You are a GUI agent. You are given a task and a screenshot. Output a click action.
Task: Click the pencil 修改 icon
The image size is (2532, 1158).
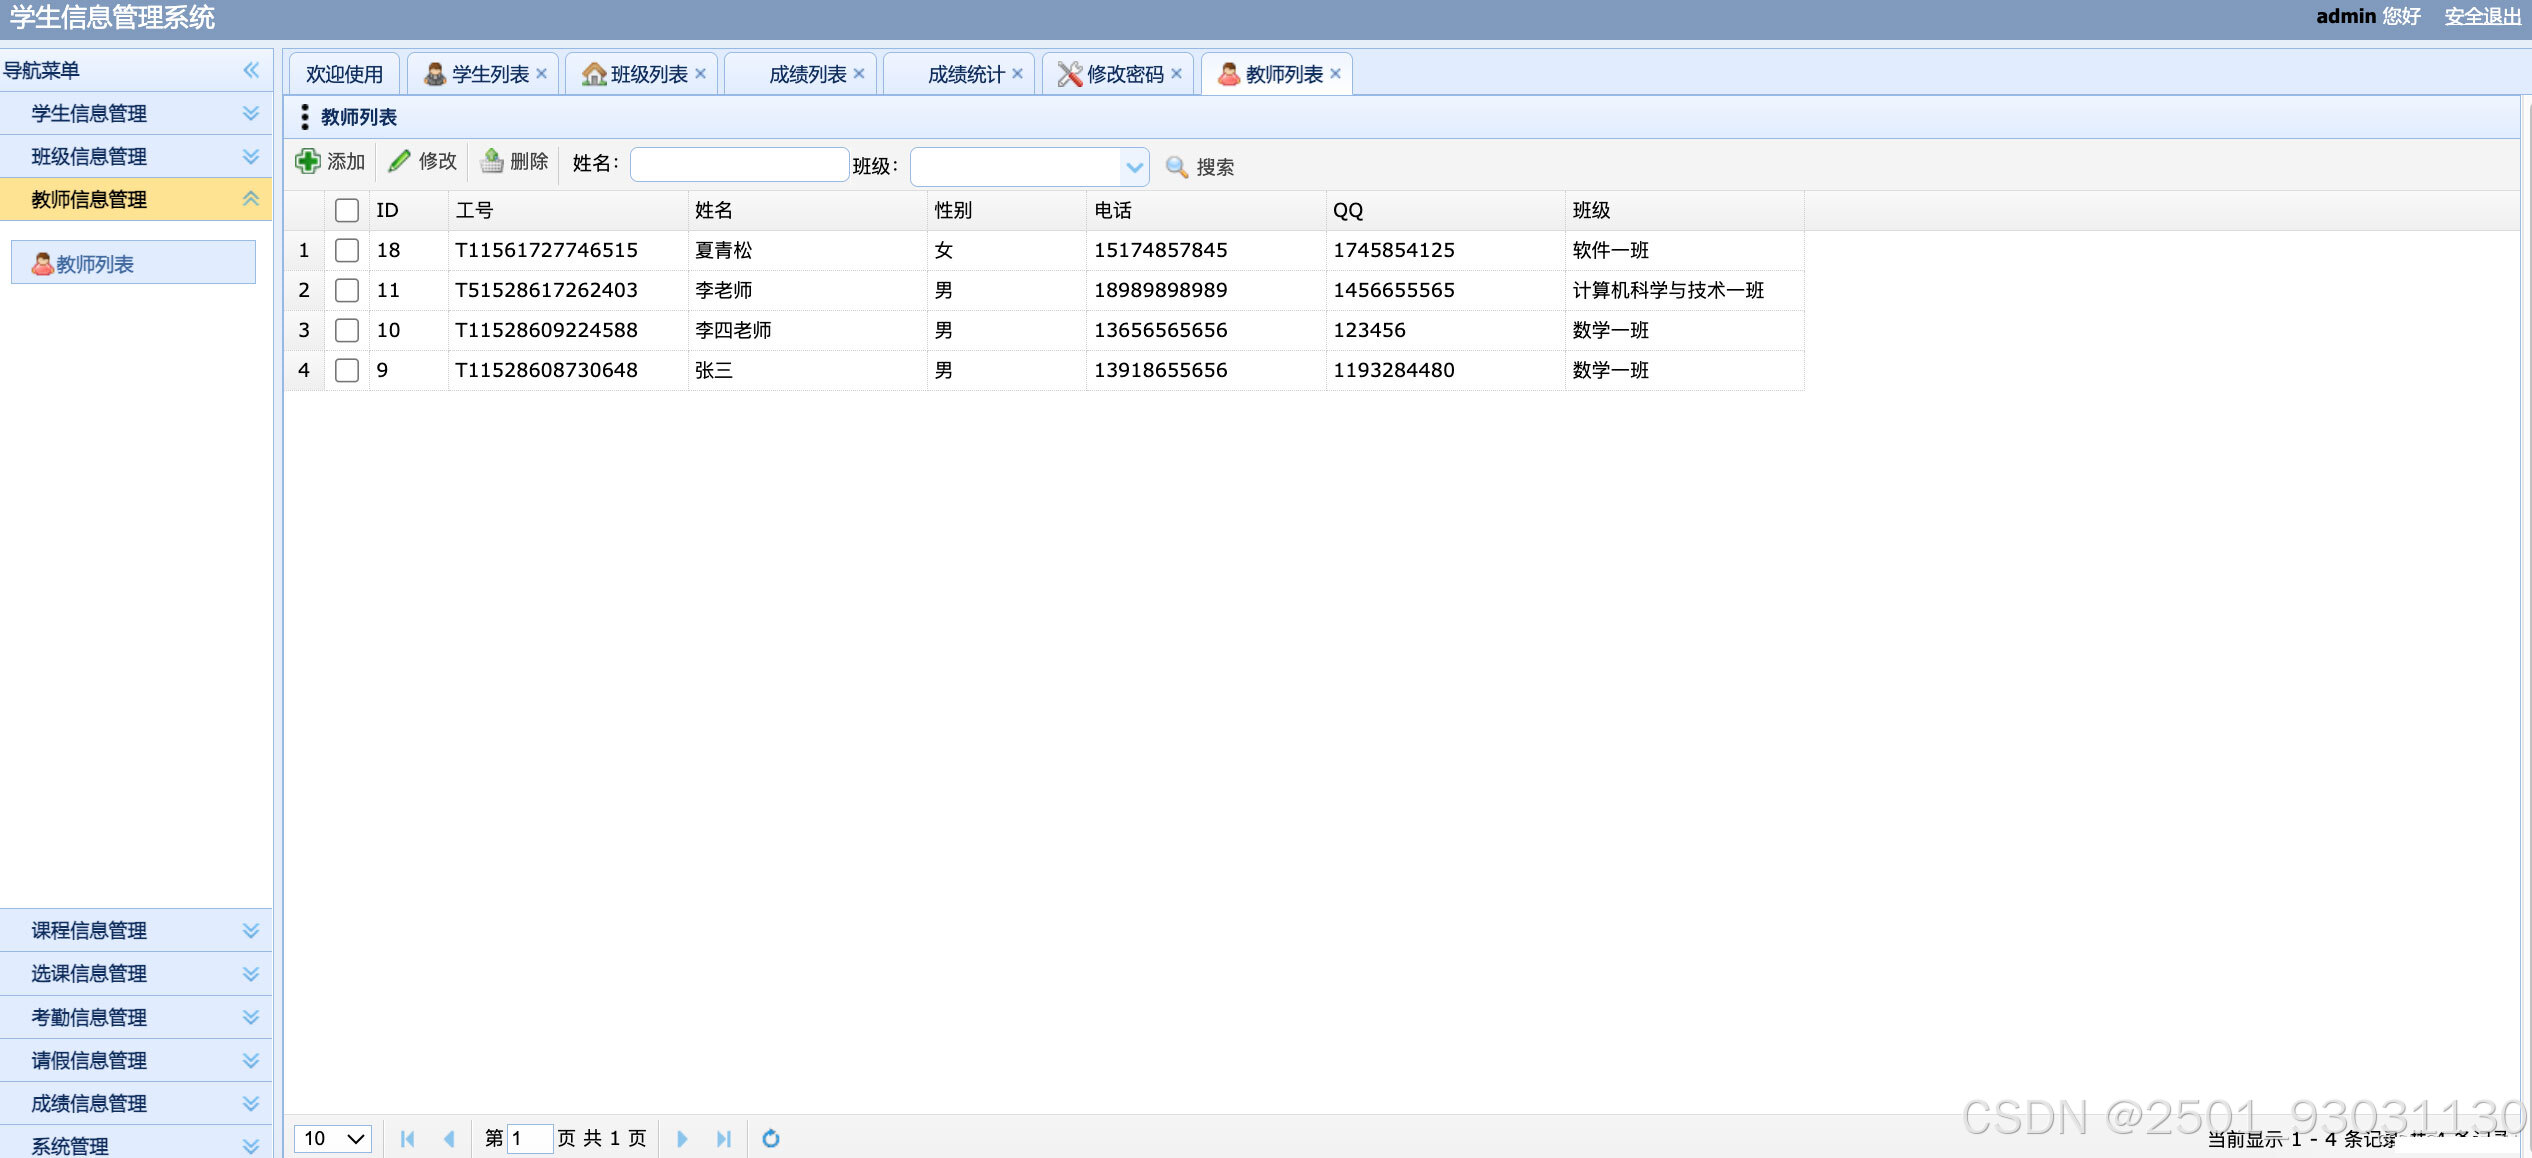[x=400, y=161]
